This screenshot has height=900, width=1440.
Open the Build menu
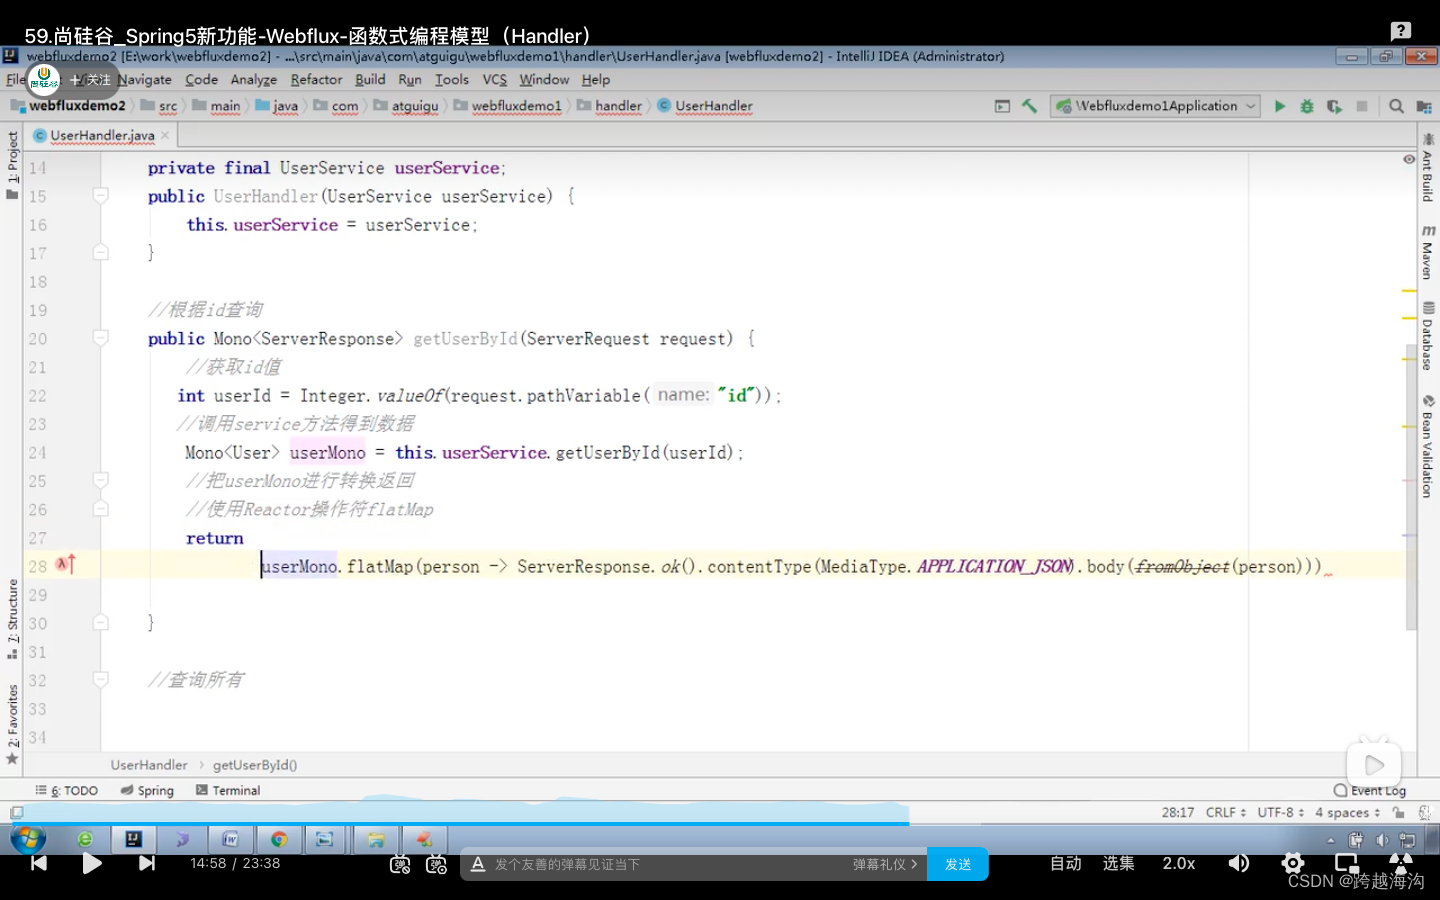pos(370,79)
